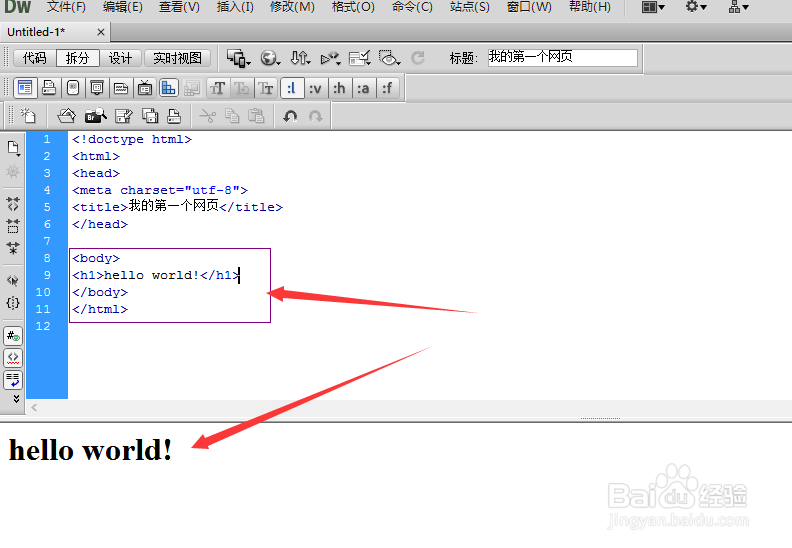Open the multiscreen preview dropdown
The width and height of the screenshot is (792, 548).
click(x=238, y=58)
